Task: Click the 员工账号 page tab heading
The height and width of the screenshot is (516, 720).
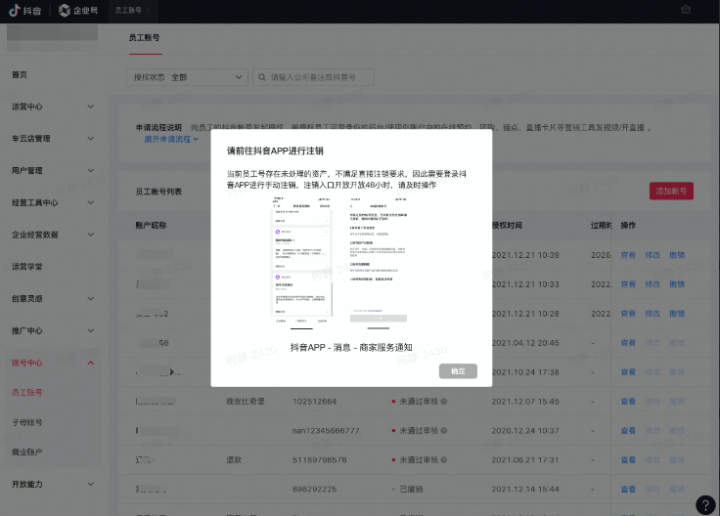Action: pos(144,38)
